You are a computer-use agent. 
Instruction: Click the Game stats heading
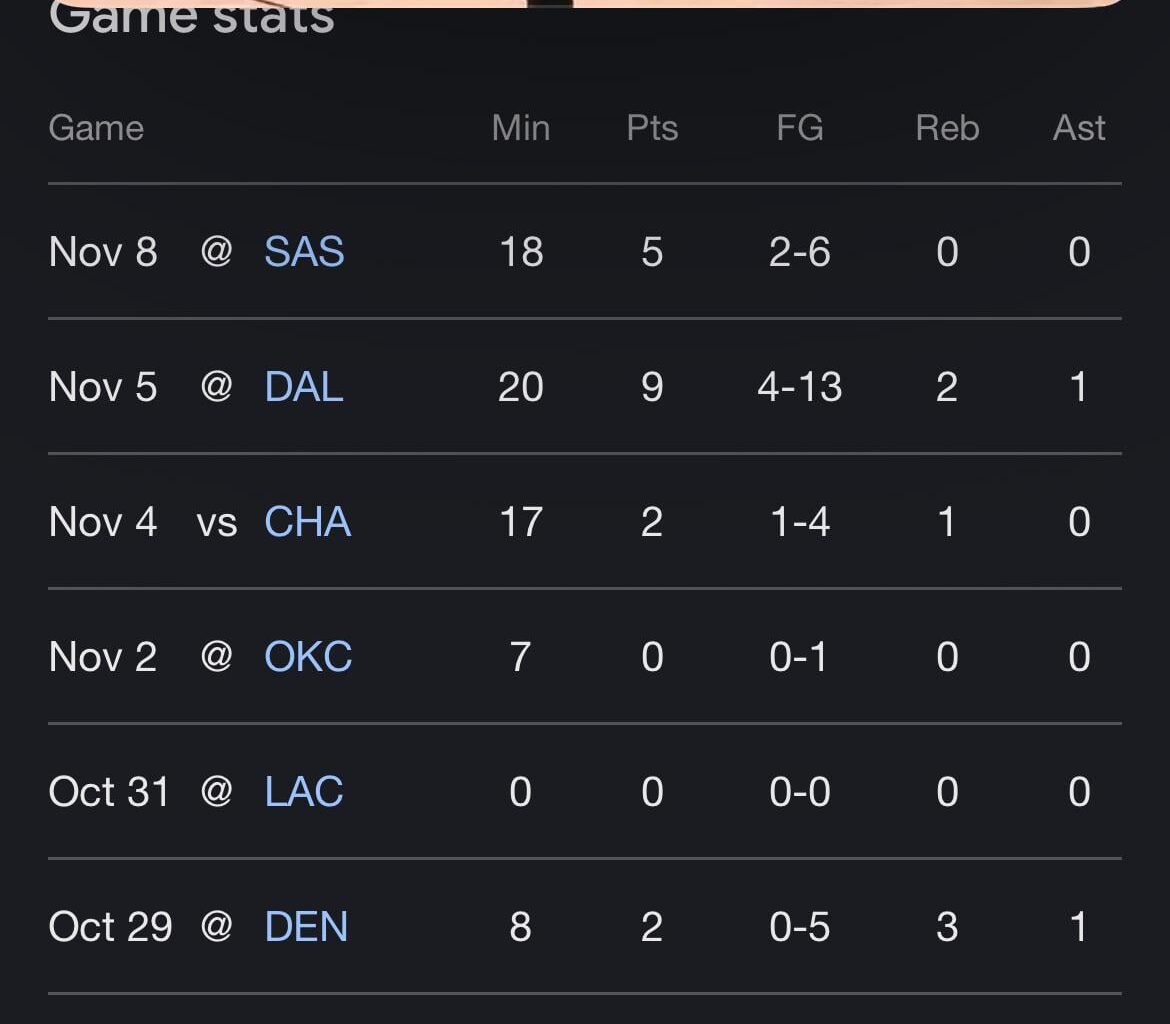[x=192, y=18]
